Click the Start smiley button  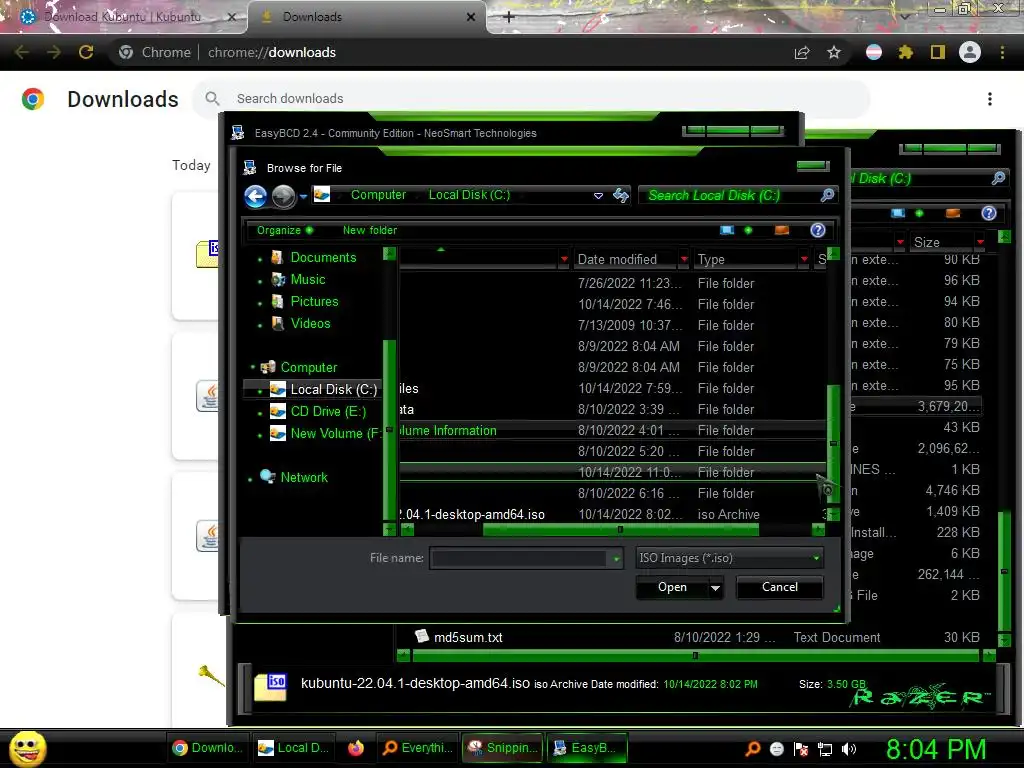point(27,748)
